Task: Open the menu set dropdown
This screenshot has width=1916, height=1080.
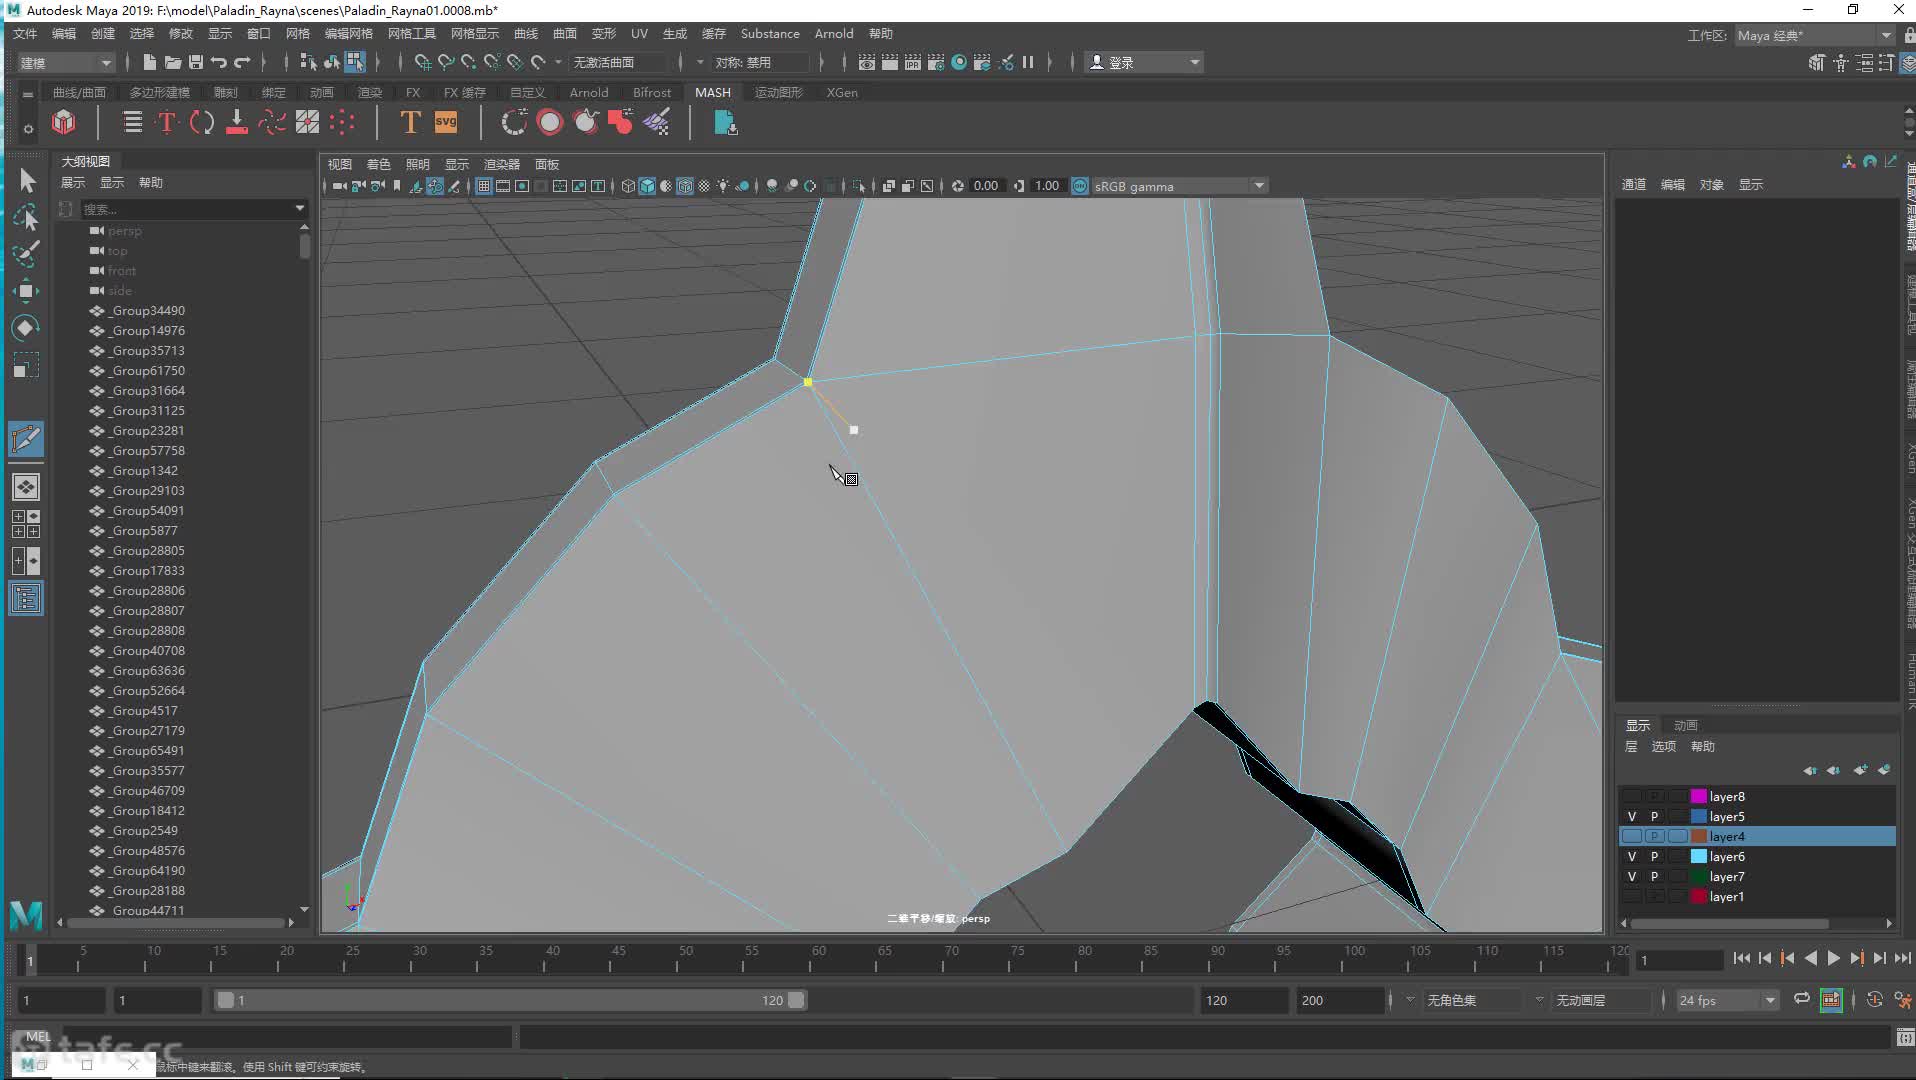Action: click(66, 62)
